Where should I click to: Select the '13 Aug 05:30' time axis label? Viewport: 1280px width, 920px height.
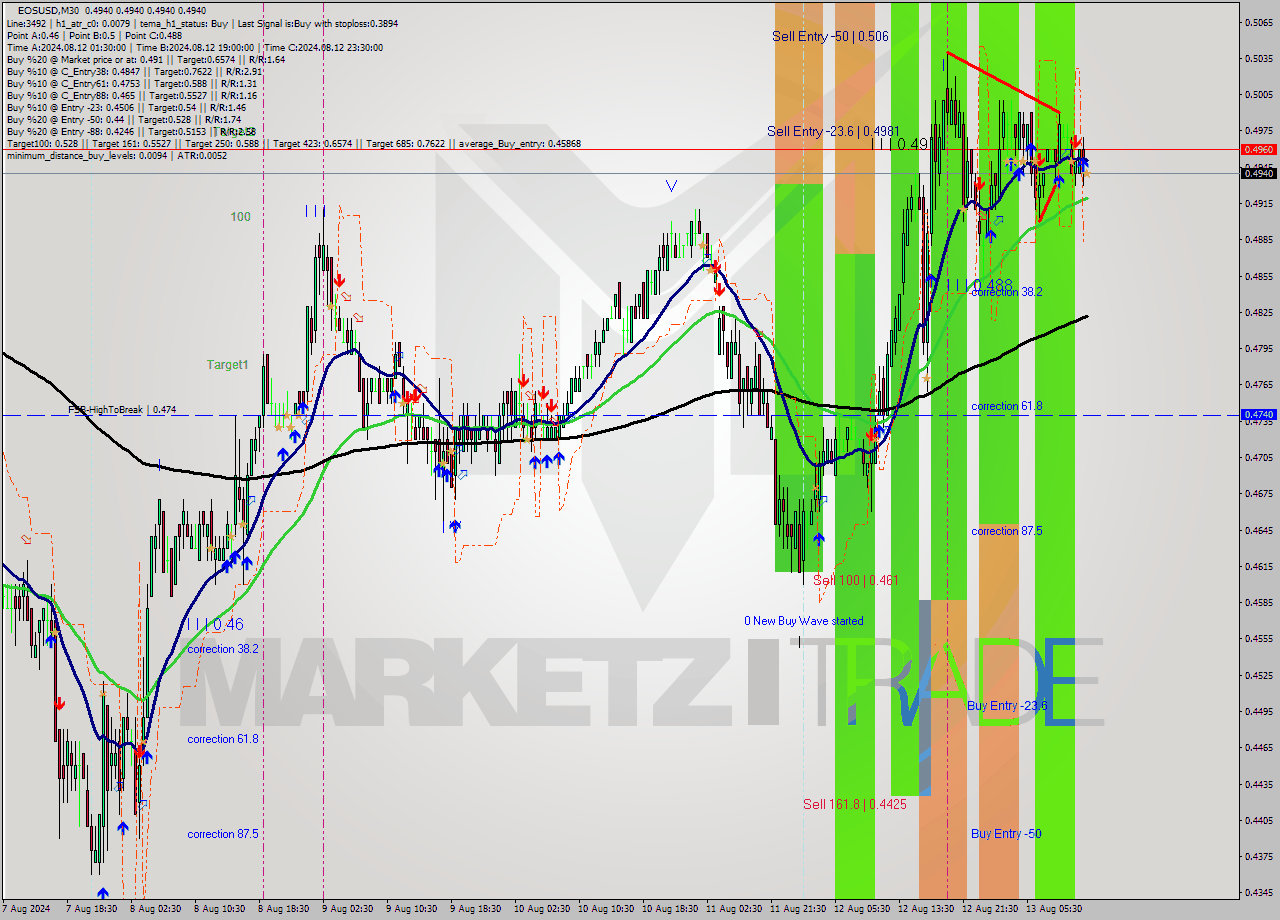[1054, 909]
